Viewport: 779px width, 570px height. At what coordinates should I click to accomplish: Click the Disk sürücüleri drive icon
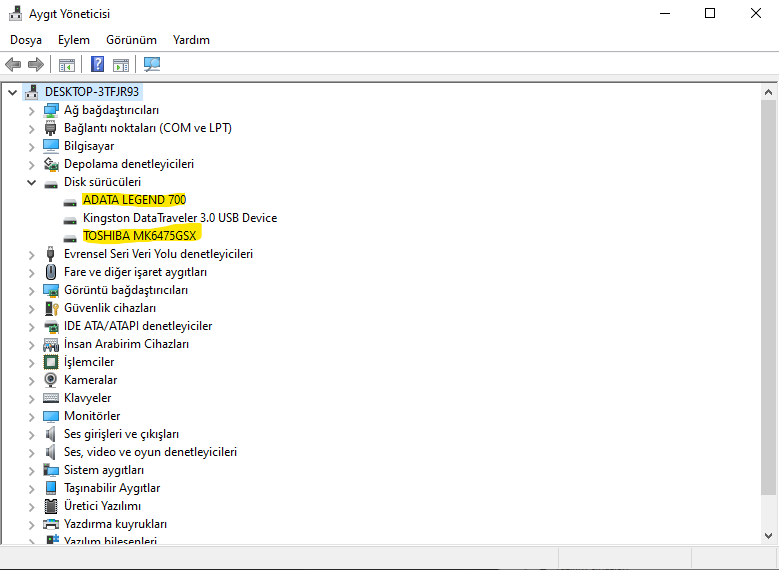pos(51,183)
